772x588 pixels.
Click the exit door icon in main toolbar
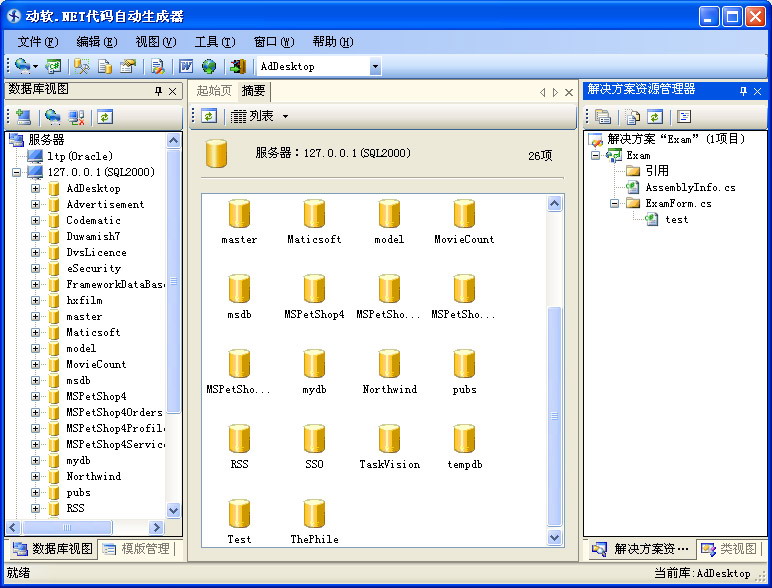[x=238, y=66]
